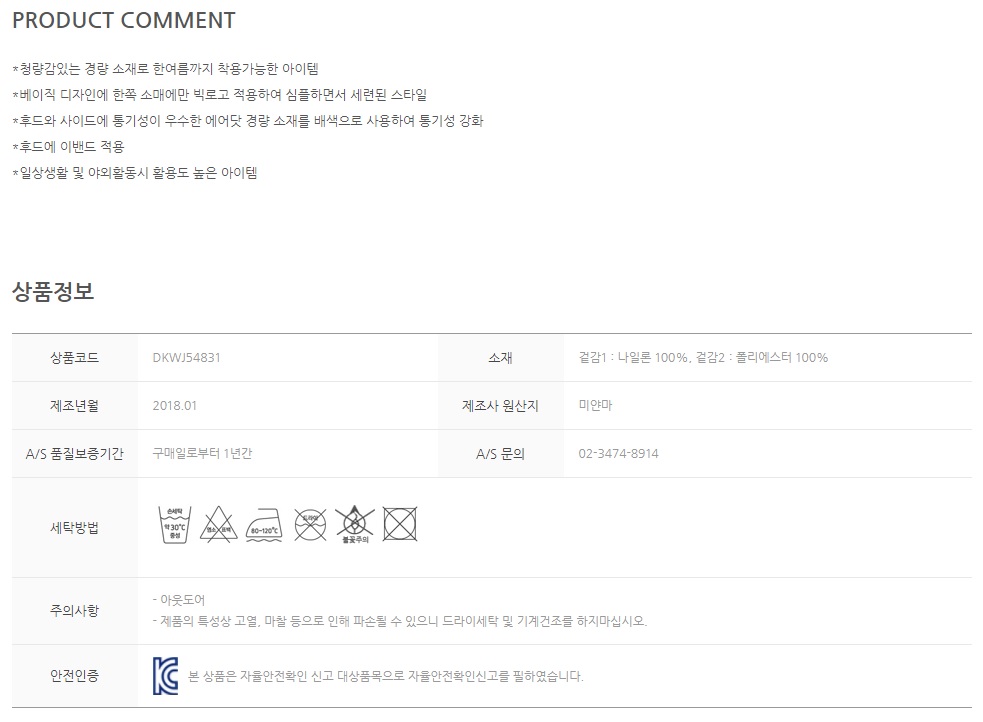Screen dimensions: 983x722
Task: Click the A/S phone number 02-3474-8914
Action: click(618, 453)
